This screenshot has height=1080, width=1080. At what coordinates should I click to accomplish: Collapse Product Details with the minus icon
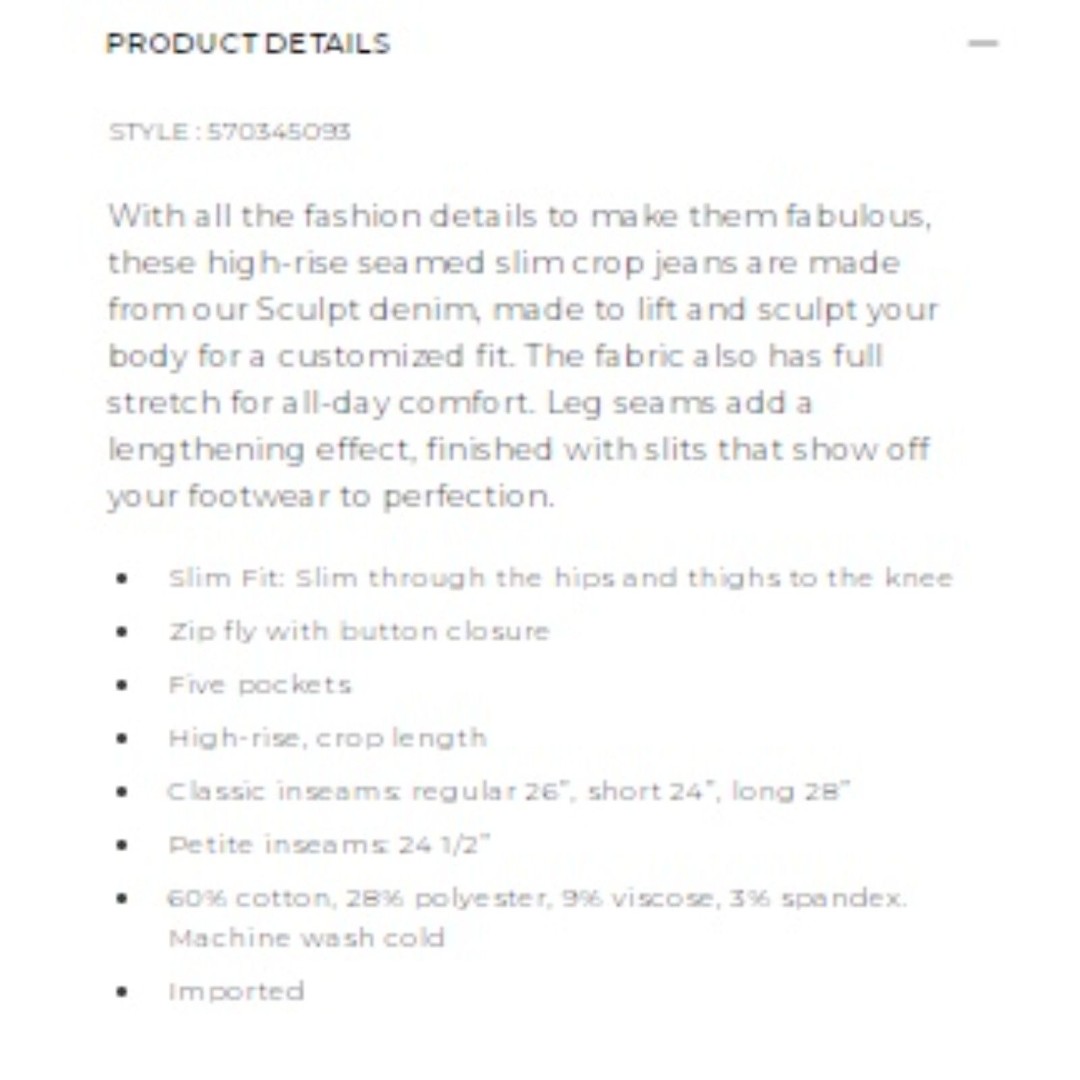coord(983,43)
